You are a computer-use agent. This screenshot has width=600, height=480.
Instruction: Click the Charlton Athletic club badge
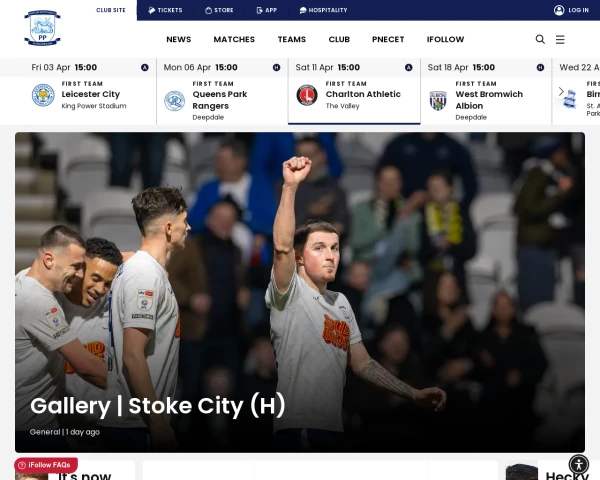coord(307,95)
